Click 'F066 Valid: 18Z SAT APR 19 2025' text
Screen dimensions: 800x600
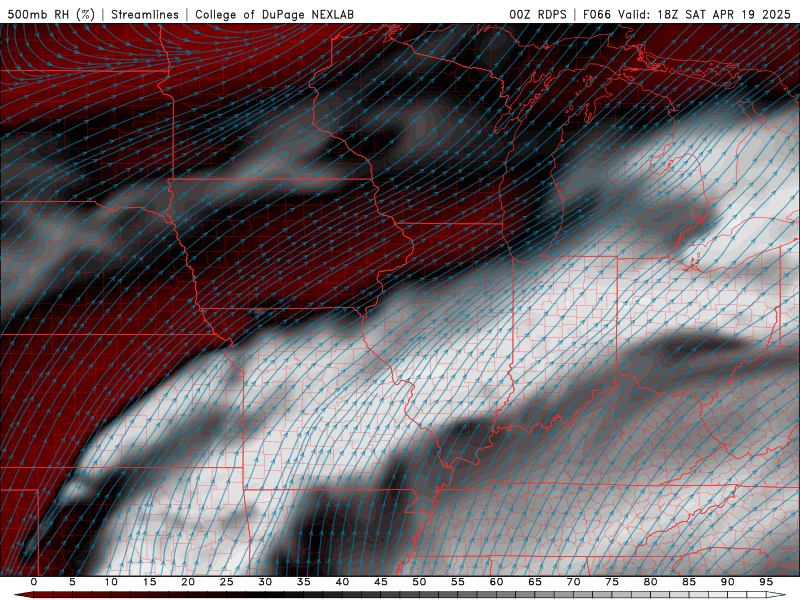click(689, 14)
